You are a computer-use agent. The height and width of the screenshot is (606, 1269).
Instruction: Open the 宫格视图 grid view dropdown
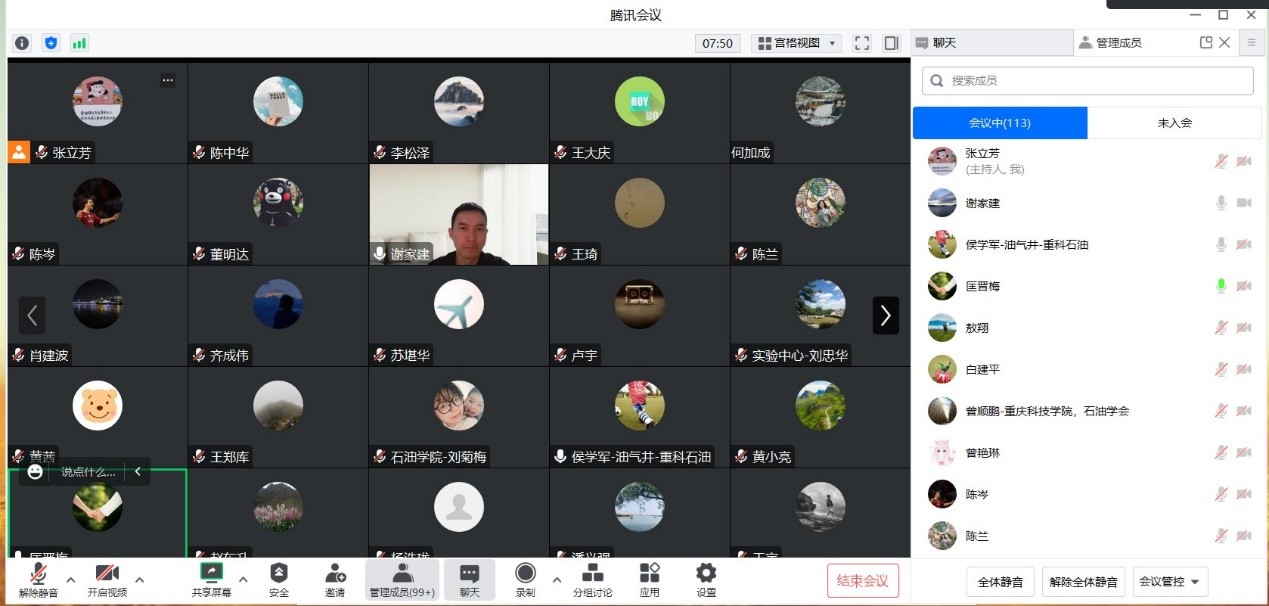(x=797, y=43)
